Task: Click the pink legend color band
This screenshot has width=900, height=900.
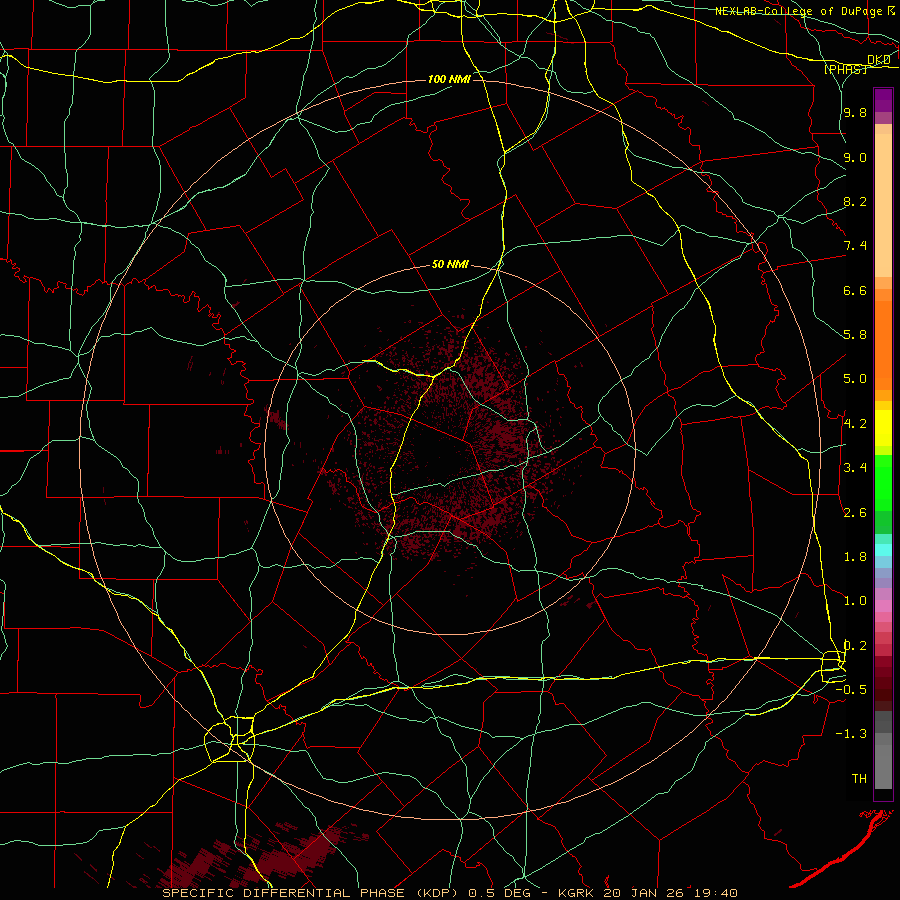Action: coord(883,606)
